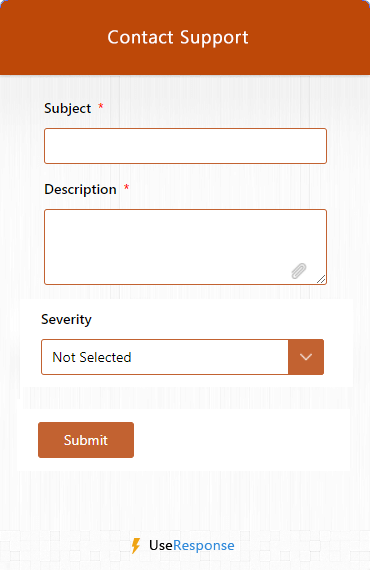
Task: Click the Description field label
Action: point(80,189)
